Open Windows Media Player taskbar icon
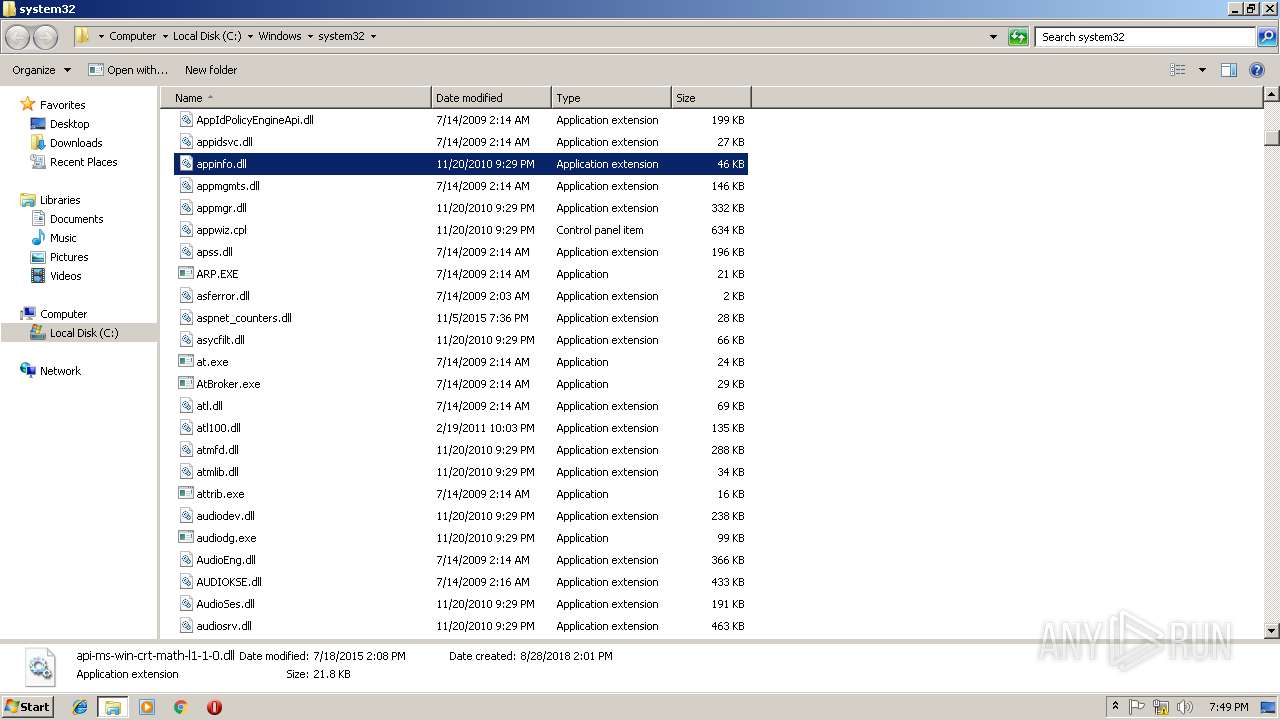This screenshot has height=720, width=1280. click(147, 707)
